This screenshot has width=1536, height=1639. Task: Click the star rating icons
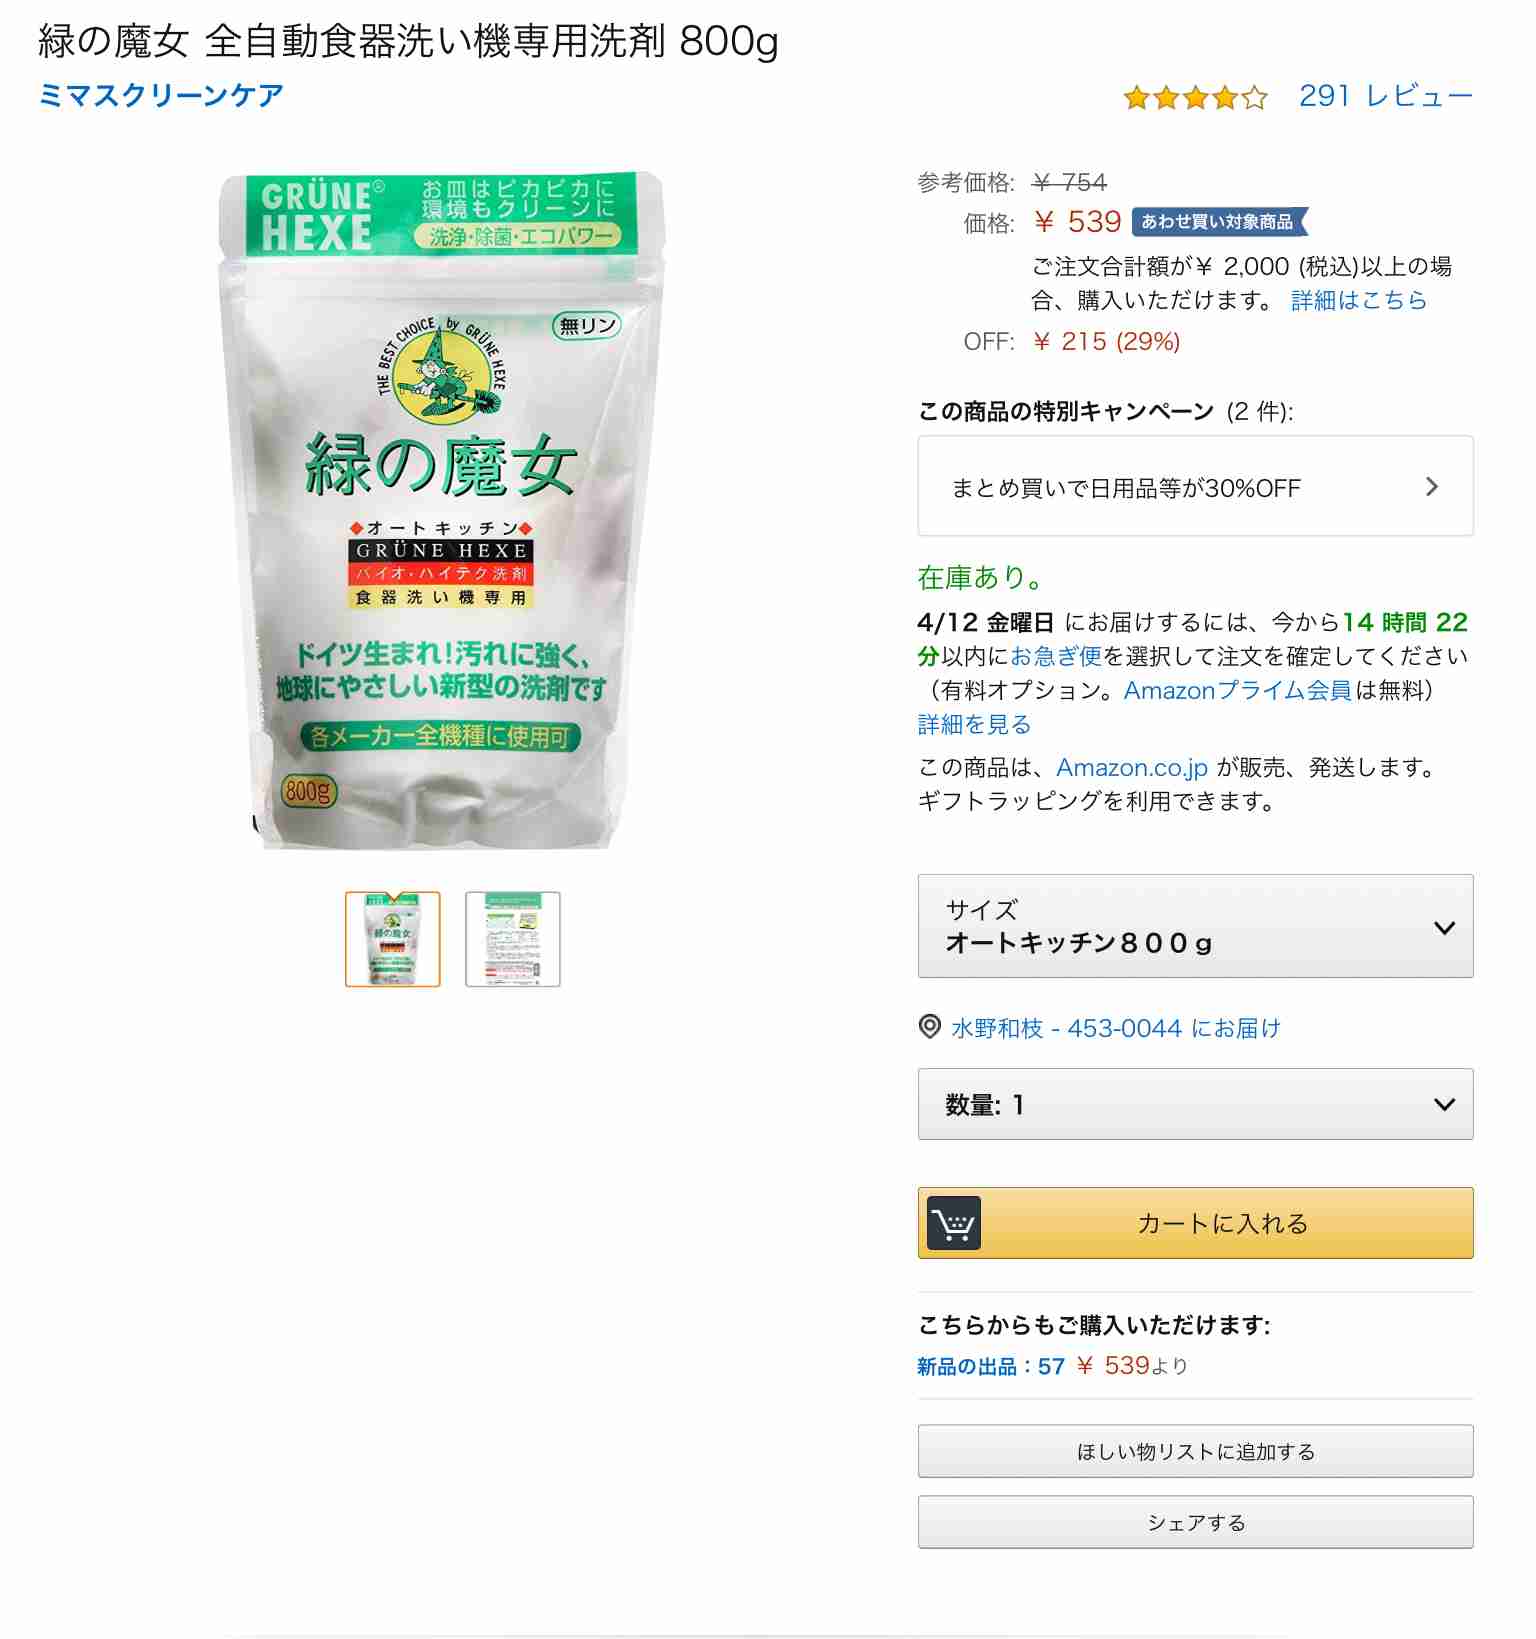point(1195,97)
